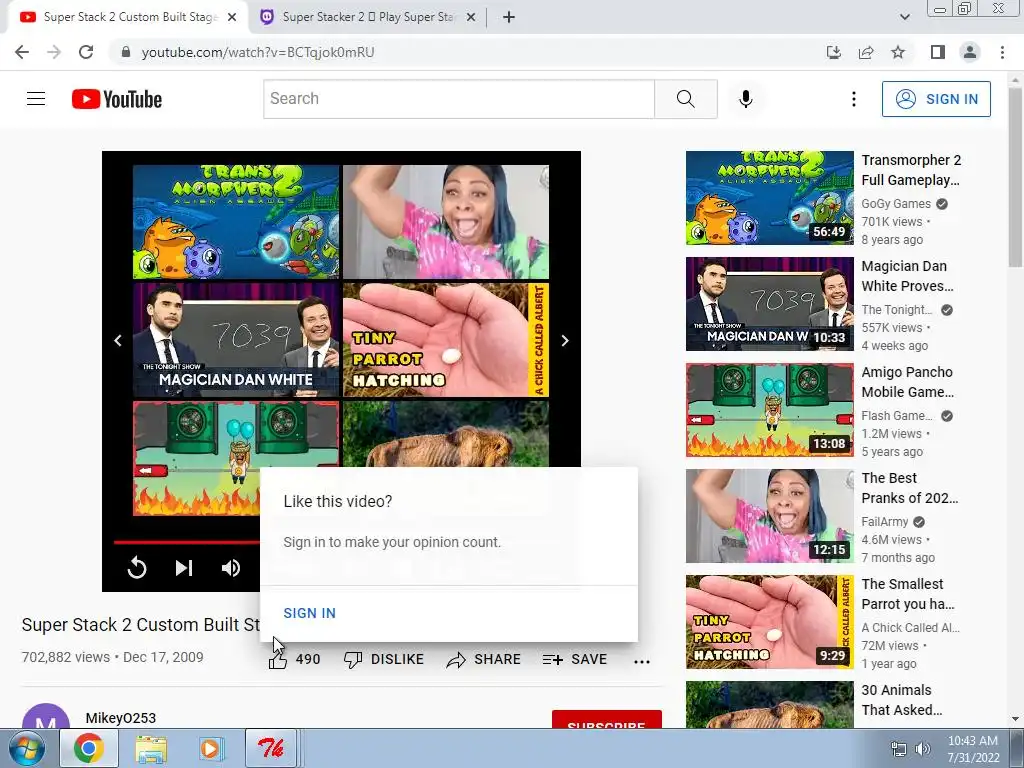Screen dimensions: 1024x768
Task: Open Amigo Pancho sidebar thumbnail
Action: click(x=769, y=410)
